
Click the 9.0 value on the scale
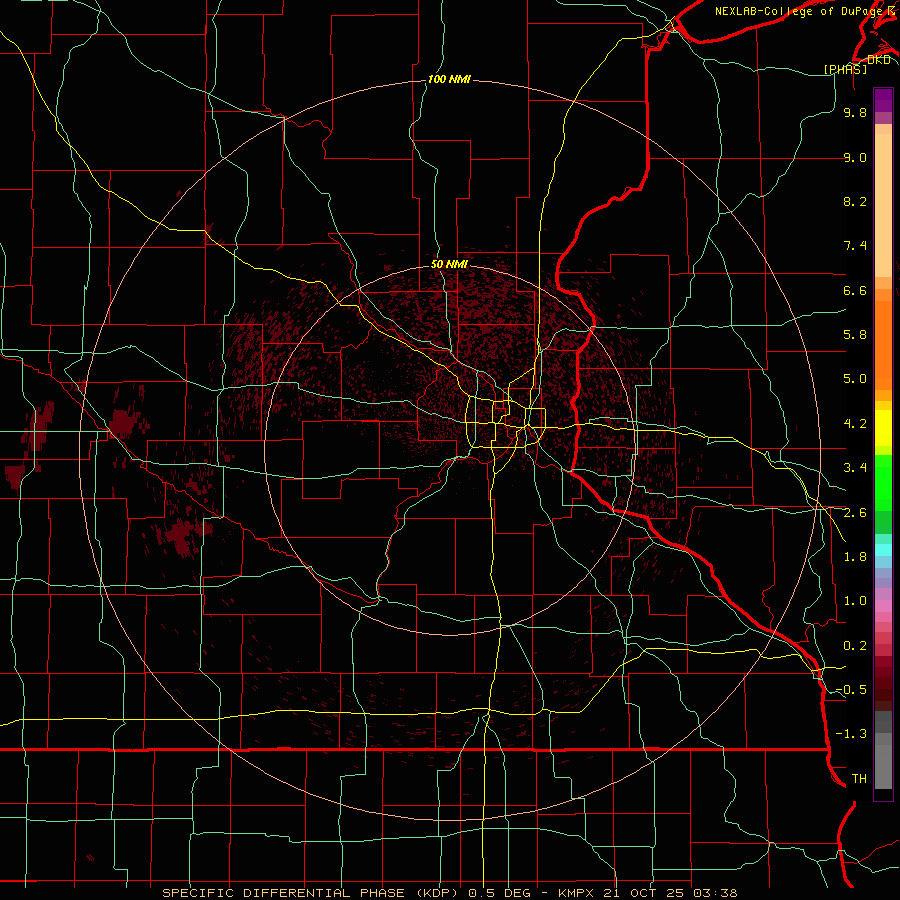(x=855, y=157)
